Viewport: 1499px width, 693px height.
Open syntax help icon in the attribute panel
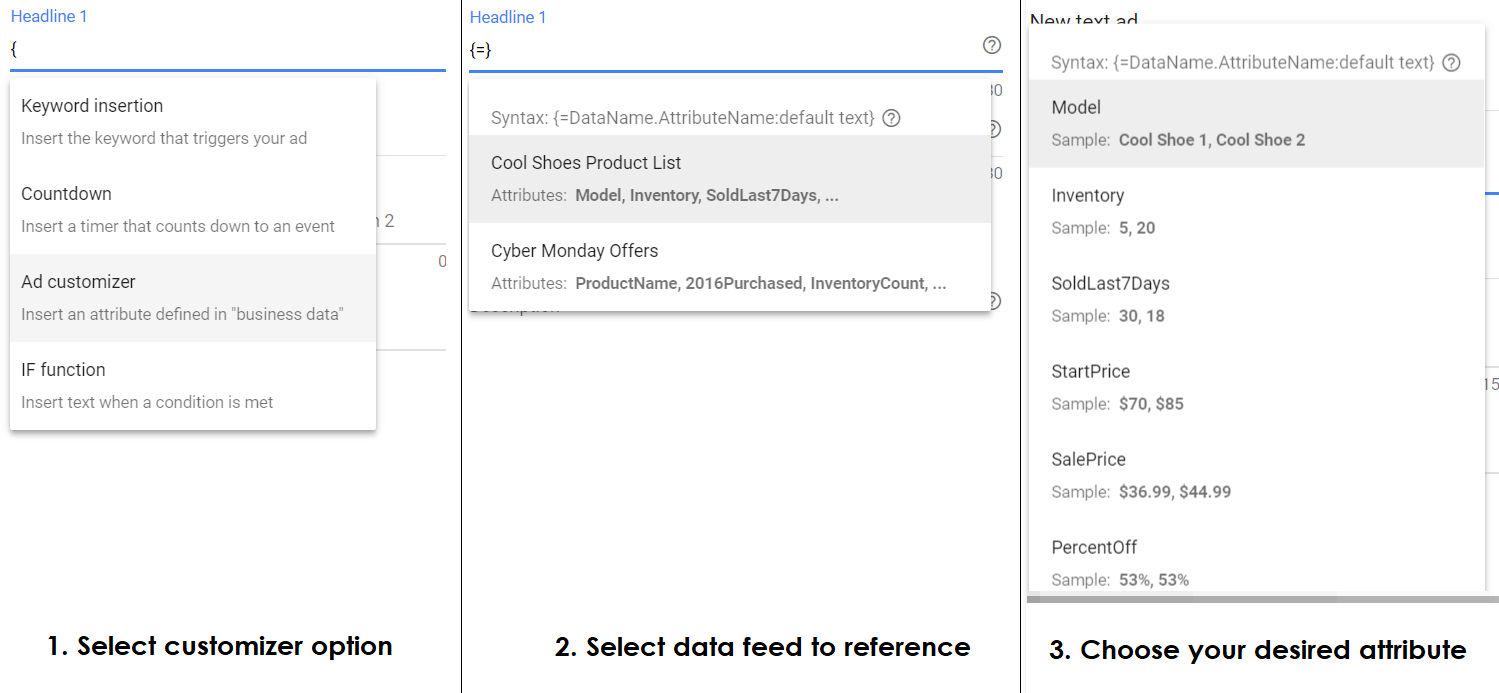(1451, 62)
